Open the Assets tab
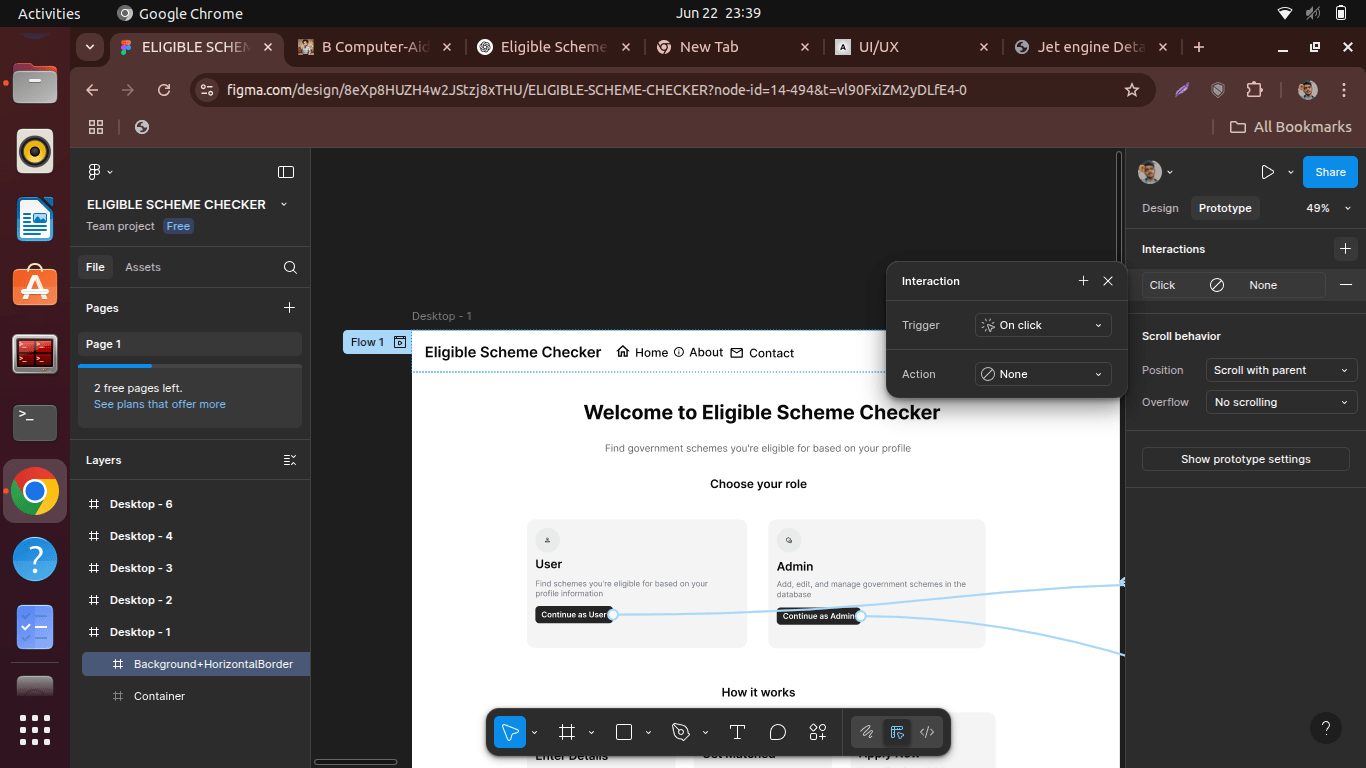This screenshot has width=1366, height=768. 143,267
